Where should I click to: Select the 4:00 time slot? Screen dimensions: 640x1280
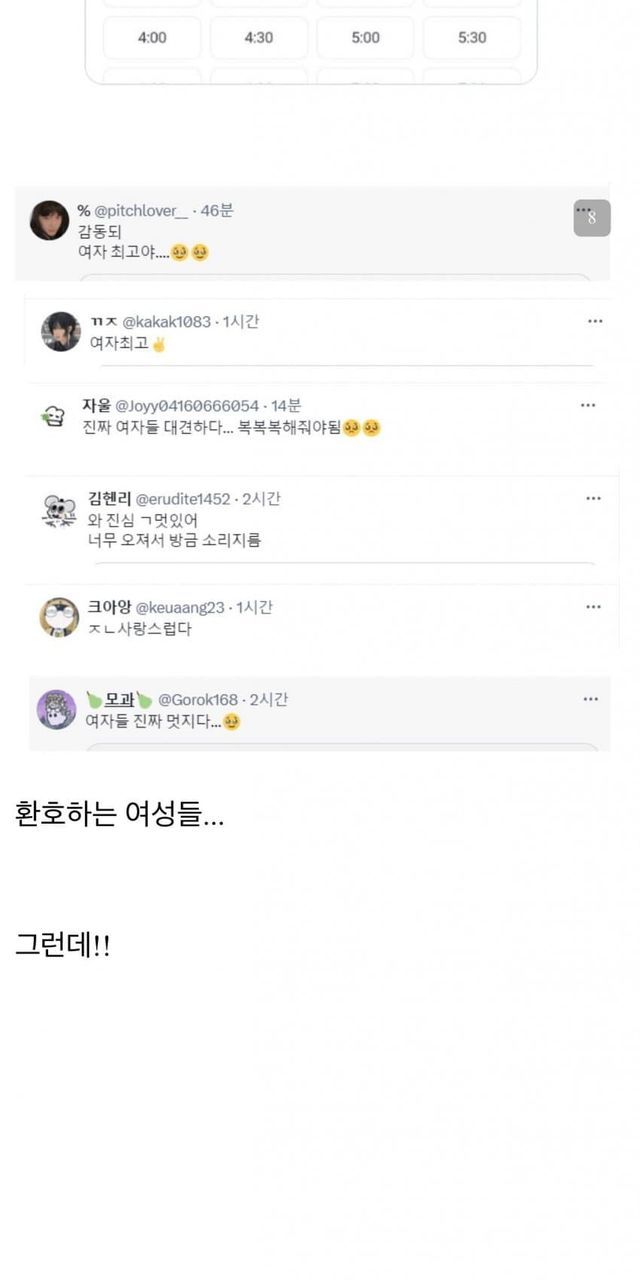point(152,38)
